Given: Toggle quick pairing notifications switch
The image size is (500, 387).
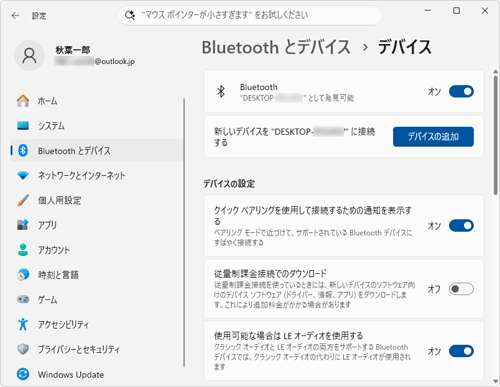Looking at the screenshot, I should 461,226.
